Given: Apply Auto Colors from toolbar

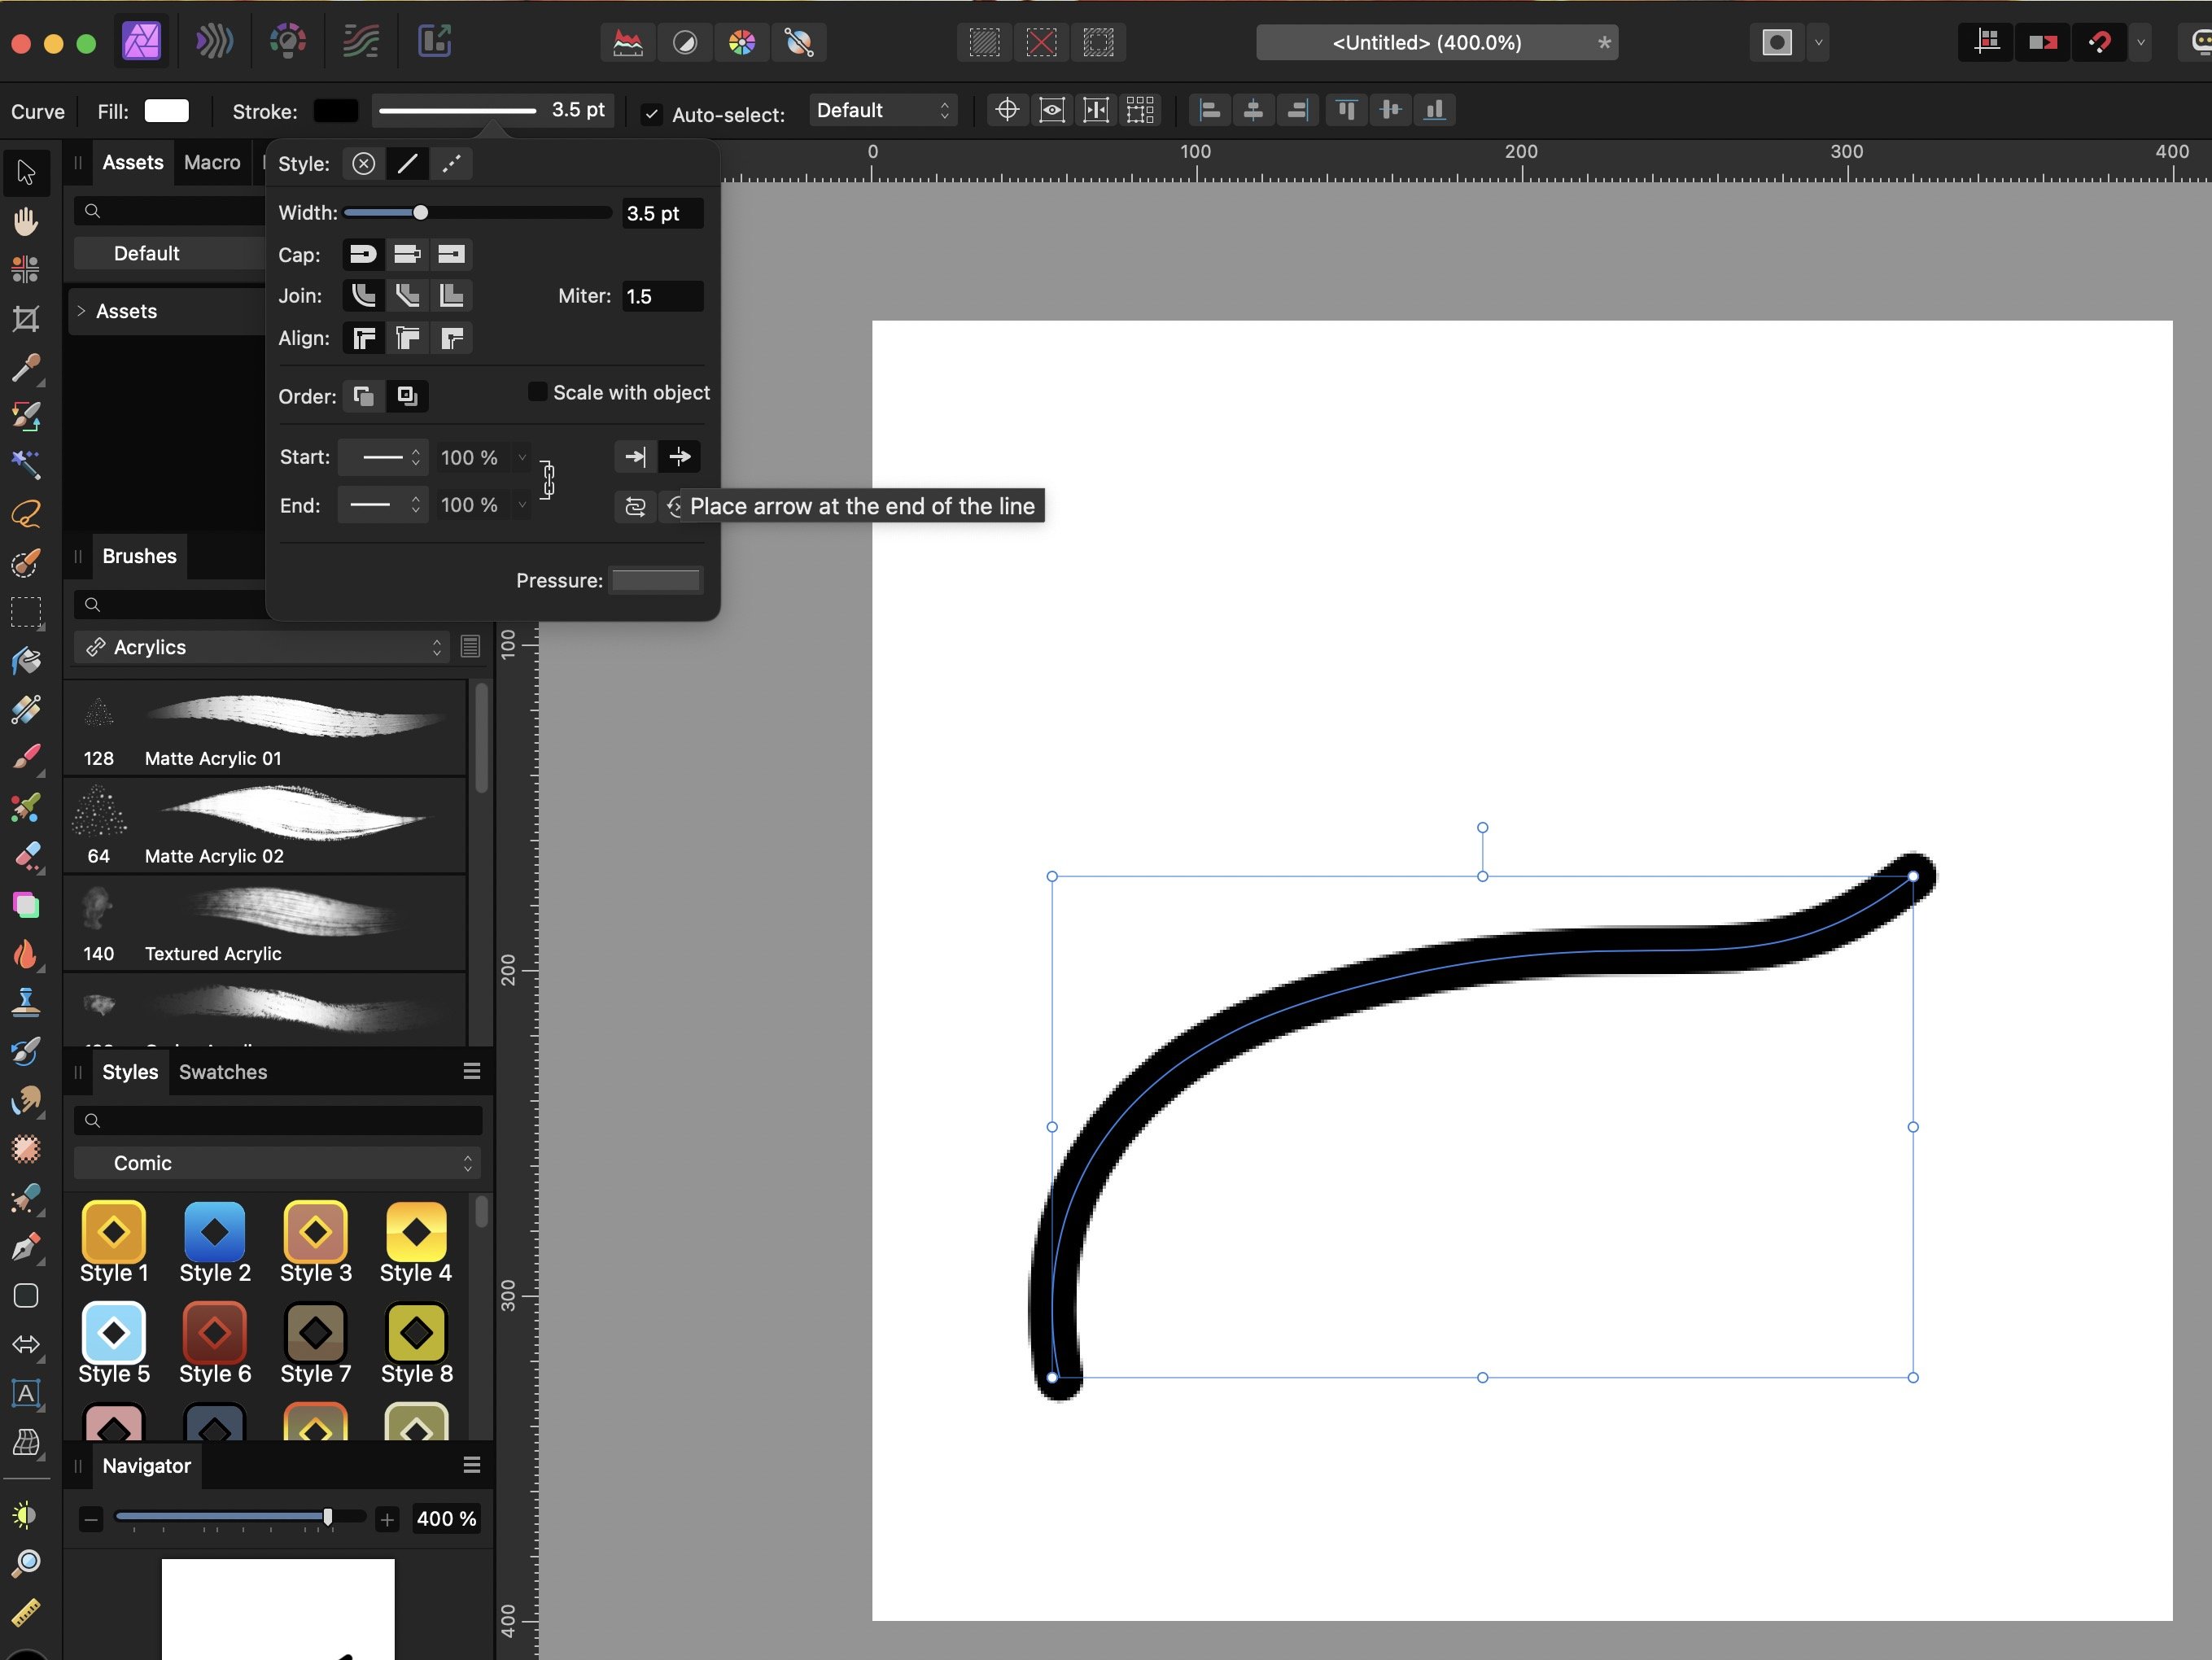Looking at the screenshot, I should coord(742,42).
